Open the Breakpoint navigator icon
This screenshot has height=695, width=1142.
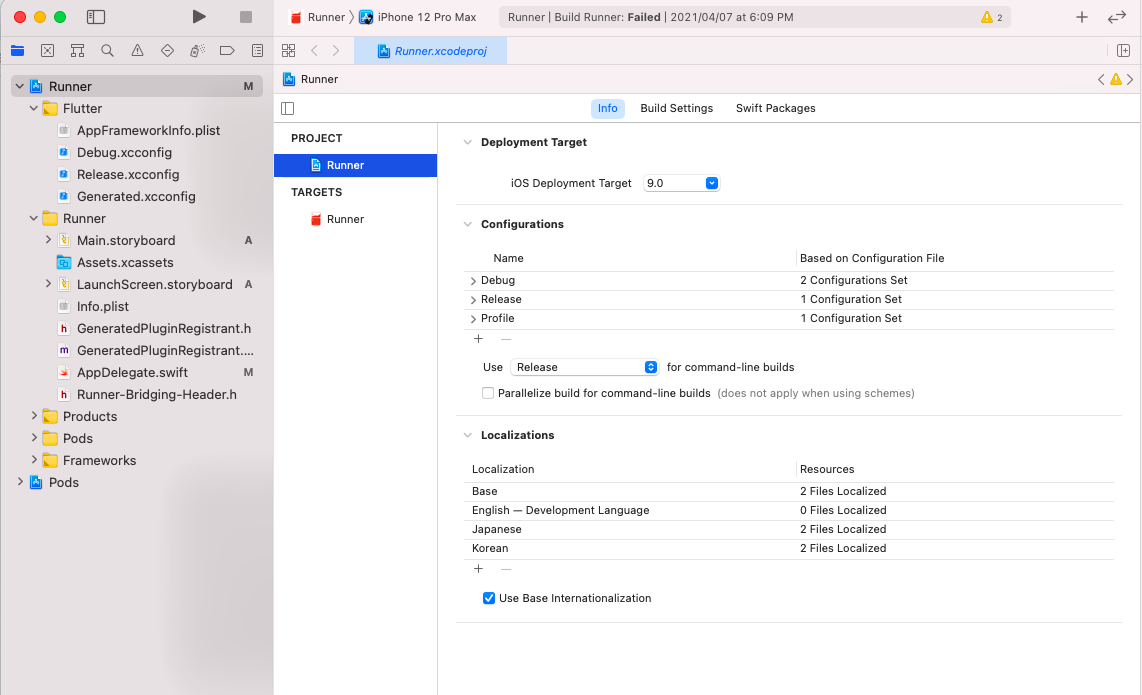227,50
